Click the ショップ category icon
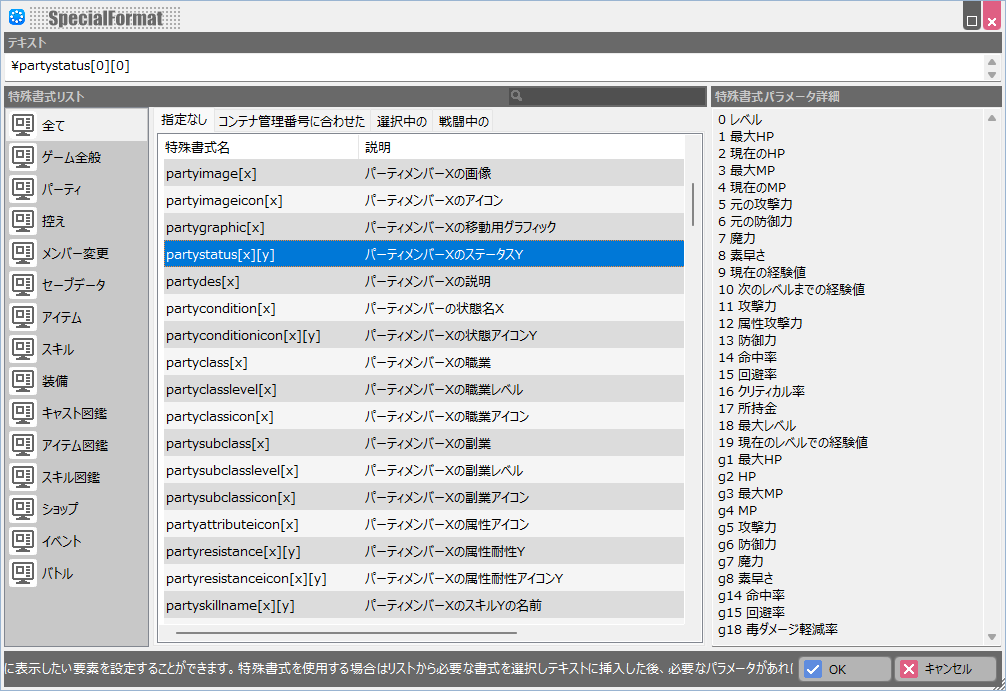1006x691 pixels. tap(23, 509)
